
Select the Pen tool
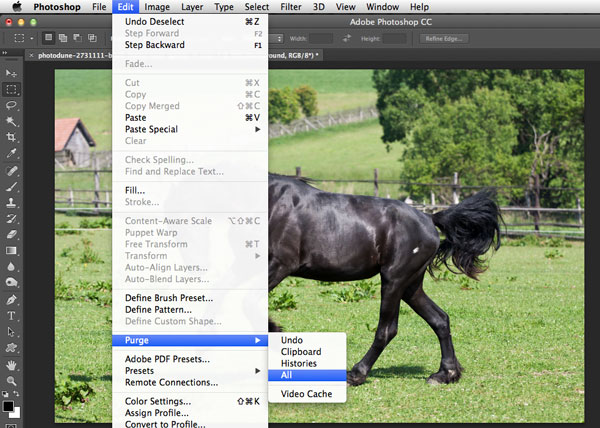pyautogui.click(x=12, y=299)
